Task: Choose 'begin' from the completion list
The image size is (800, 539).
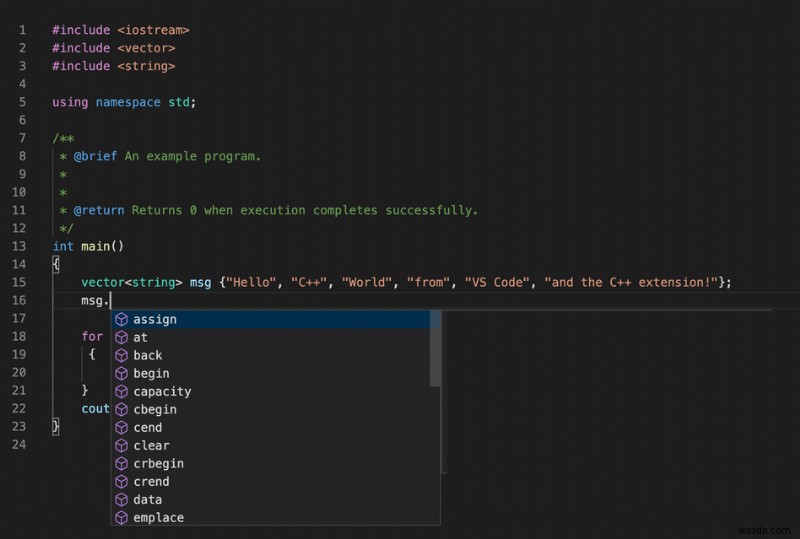Action: click(x=151, y=374)
